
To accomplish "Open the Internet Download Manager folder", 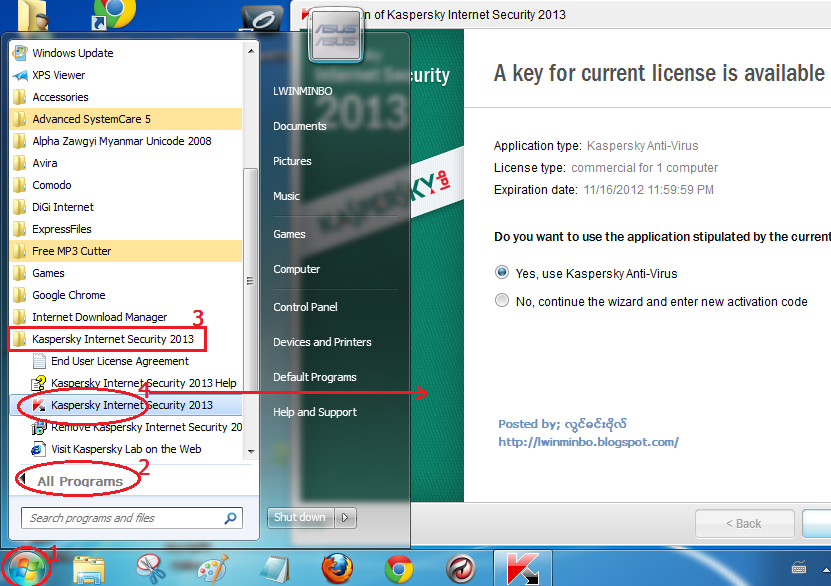I will point(126,317).
